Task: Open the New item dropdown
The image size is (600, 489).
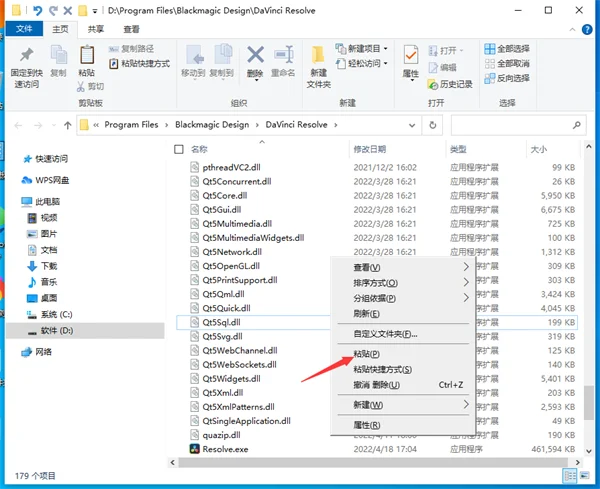Action: click(386, 49)
